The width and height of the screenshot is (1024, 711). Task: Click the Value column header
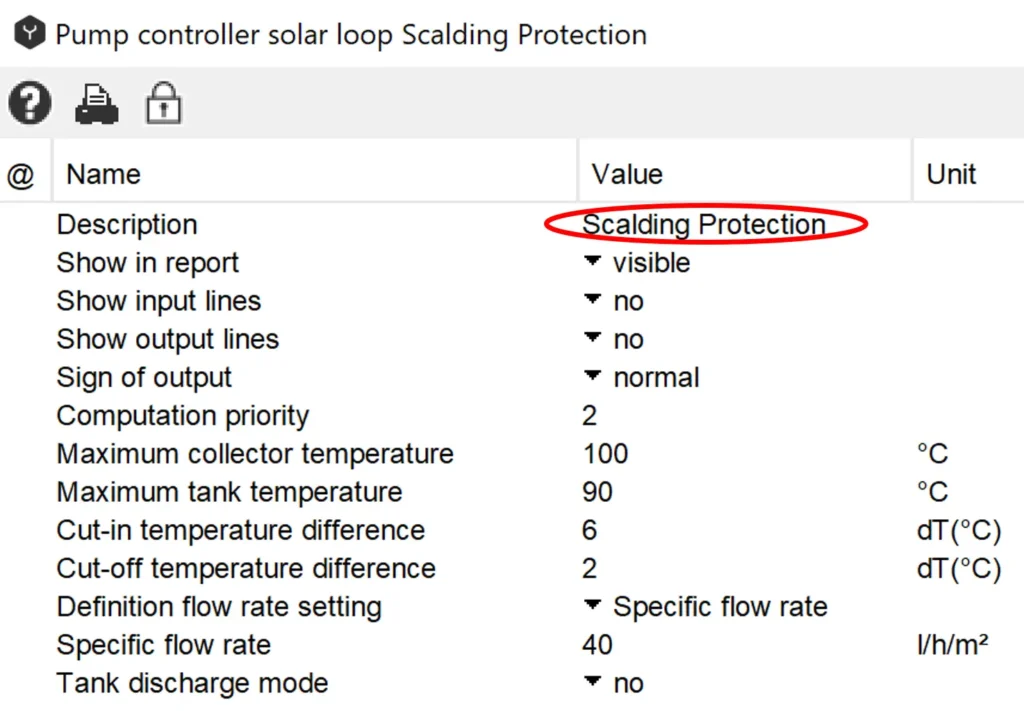point(627,174)
